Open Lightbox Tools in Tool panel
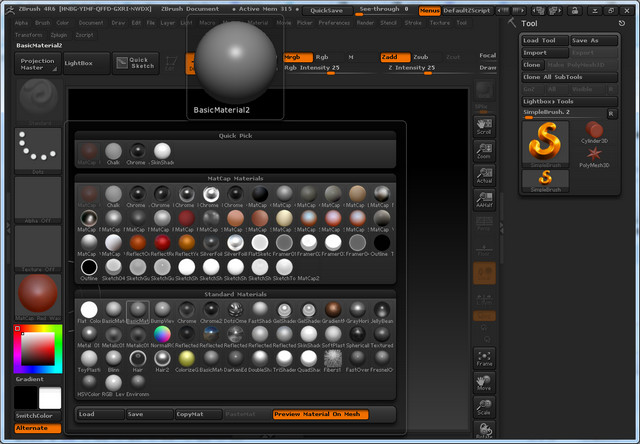 [570, 101]
